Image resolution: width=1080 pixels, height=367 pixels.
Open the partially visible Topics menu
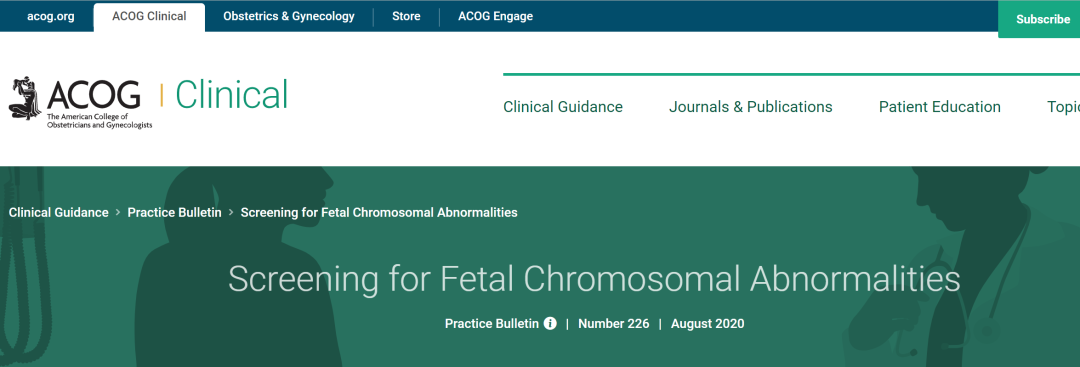point(1063,107)
